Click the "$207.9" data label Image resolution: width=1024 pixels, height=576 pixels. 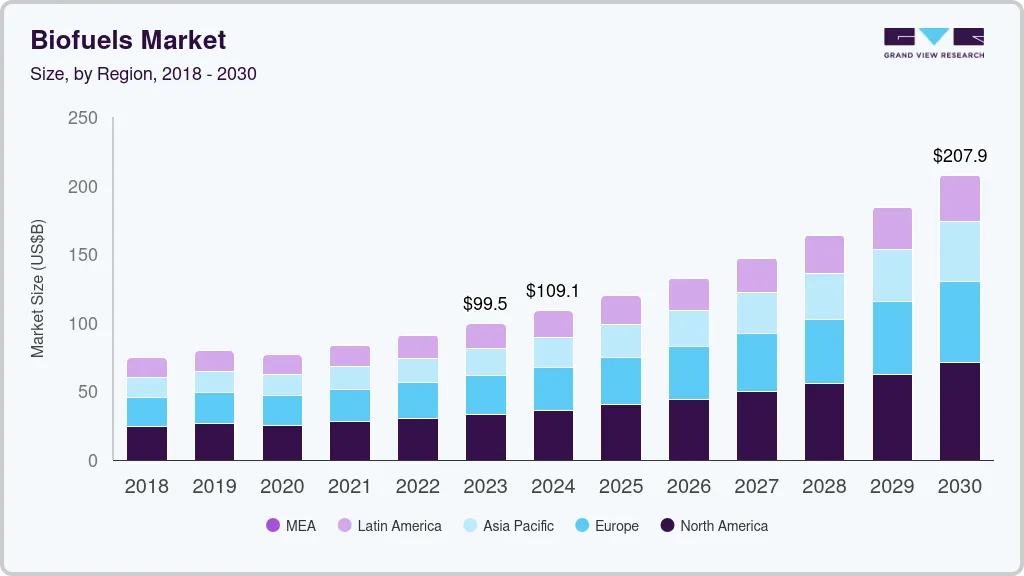(x=960, y=156)
